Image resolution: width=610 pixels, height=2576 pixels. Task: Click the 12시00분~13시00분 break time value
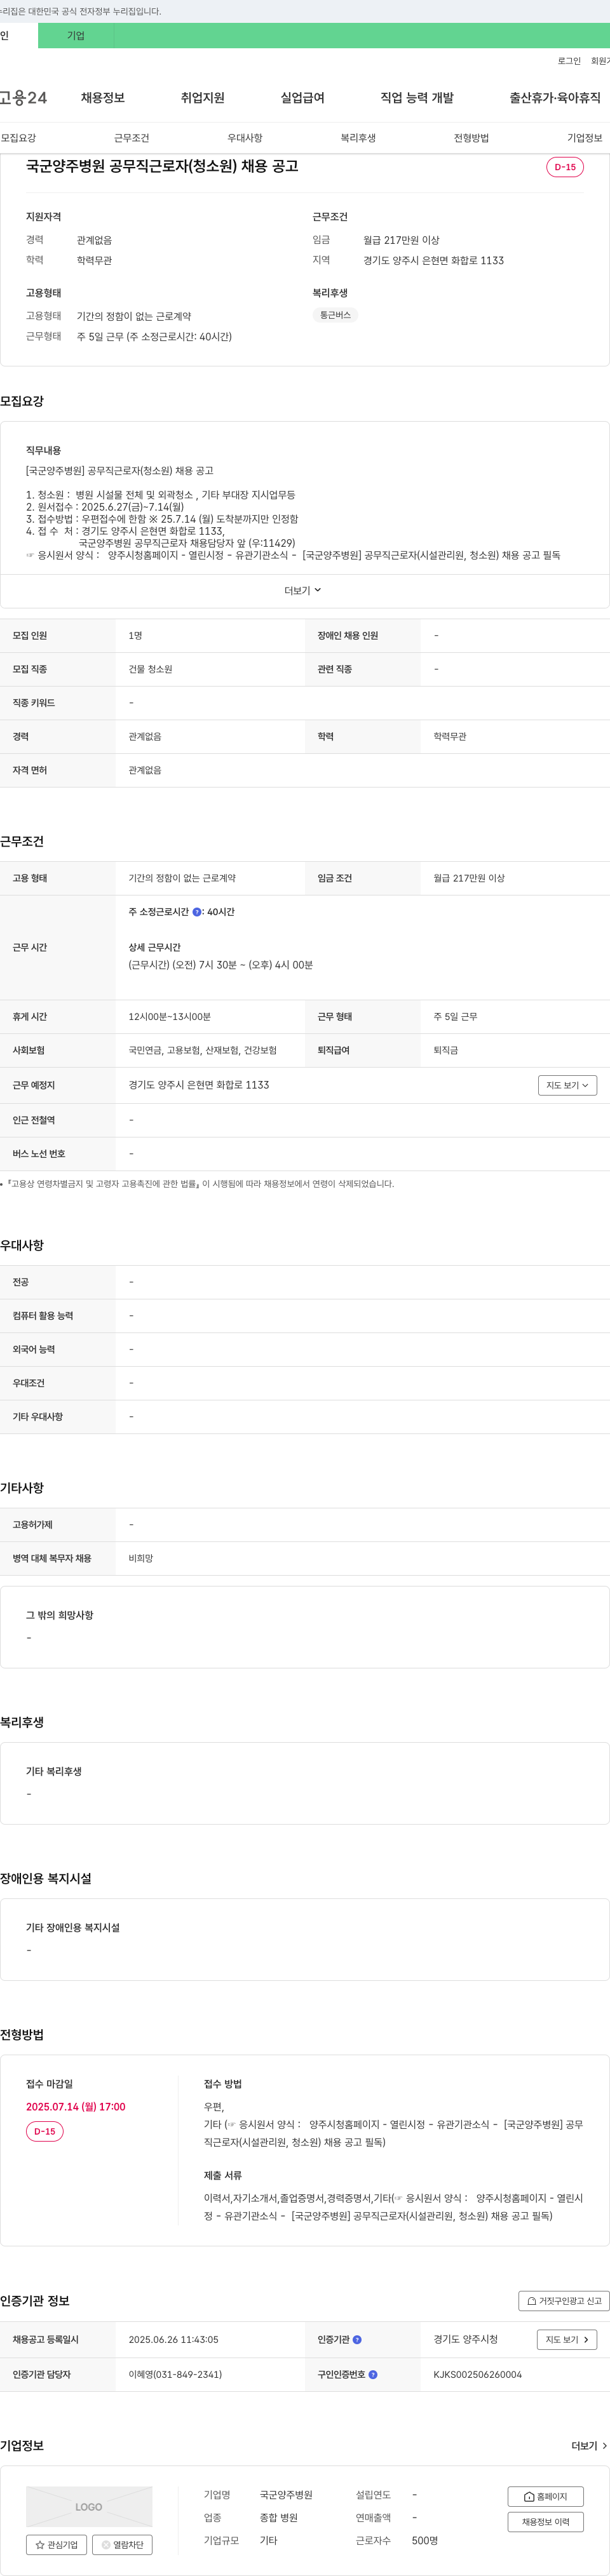tap(169, 1017)
